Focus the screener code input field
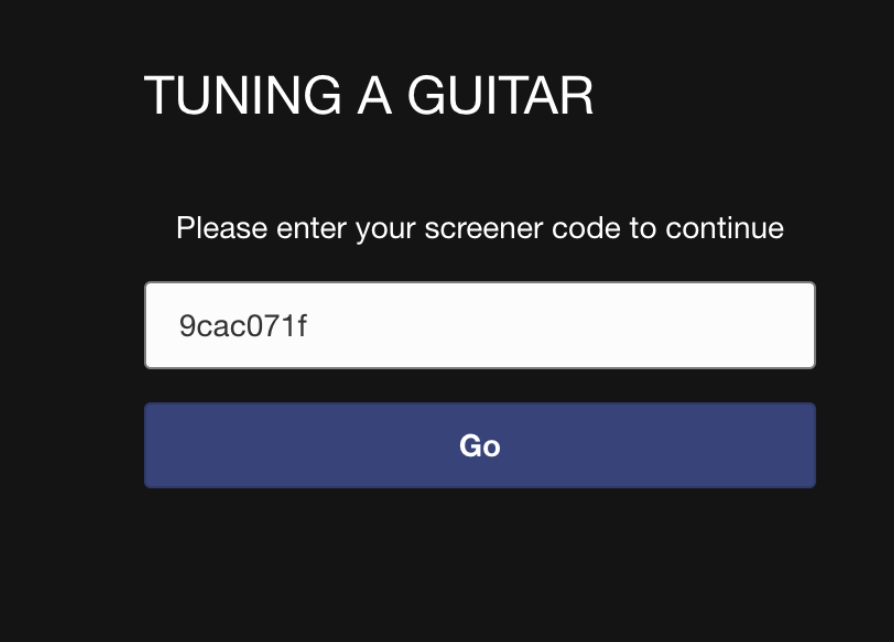894x642 pixels. [x=479, y=326]
